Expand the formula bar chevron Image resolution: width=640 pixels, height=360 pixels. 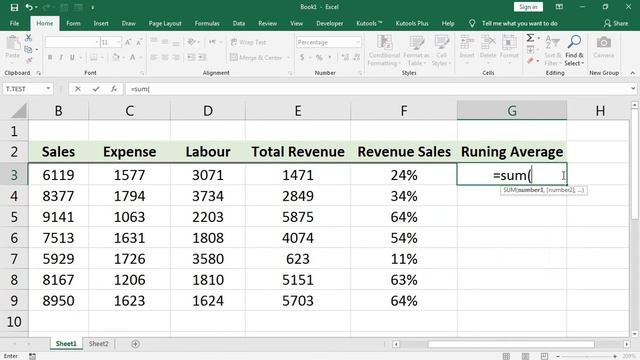tap(633, 89)
